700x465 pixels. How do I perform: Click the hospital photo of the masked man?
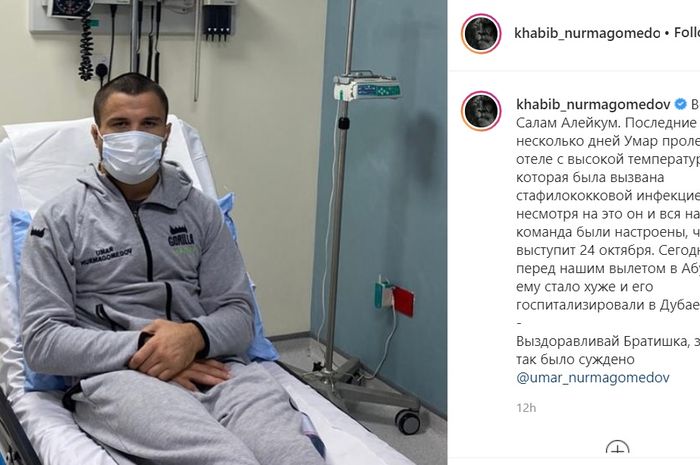tap(223, 232)
